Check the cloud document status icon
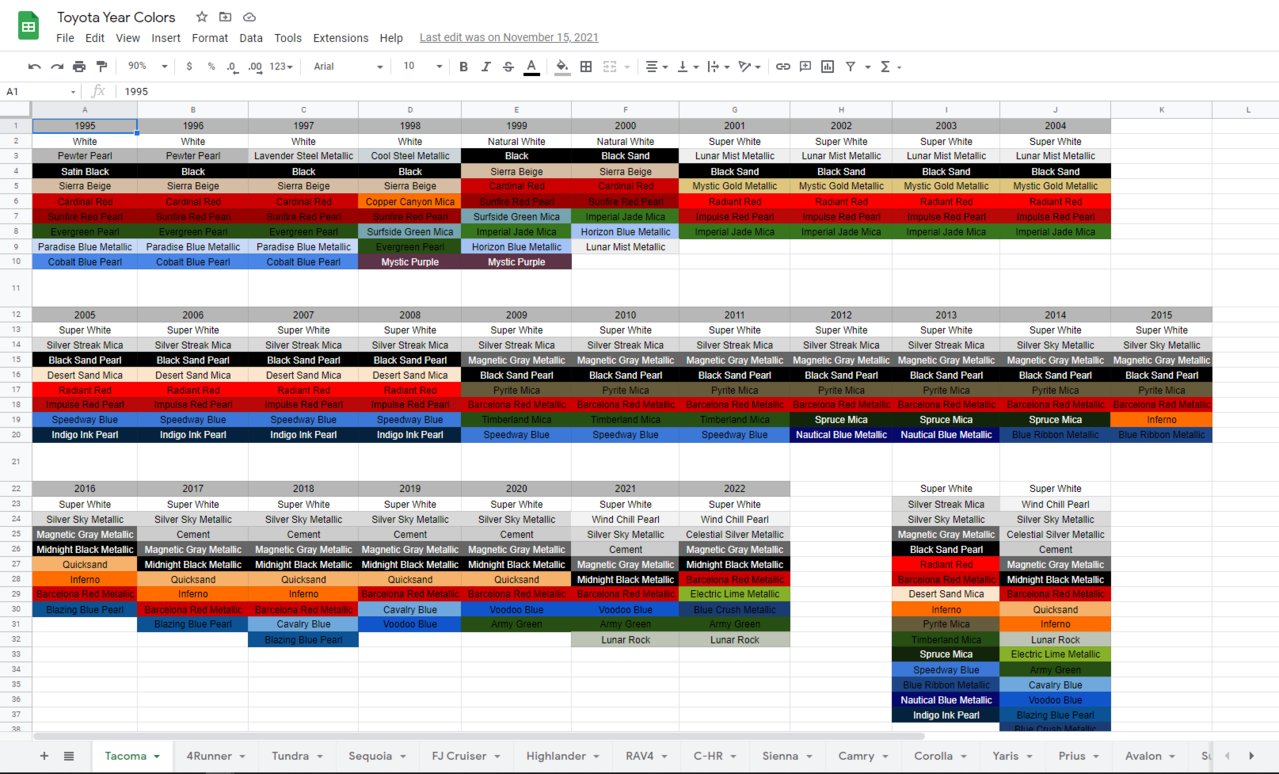 click(249, 17)
